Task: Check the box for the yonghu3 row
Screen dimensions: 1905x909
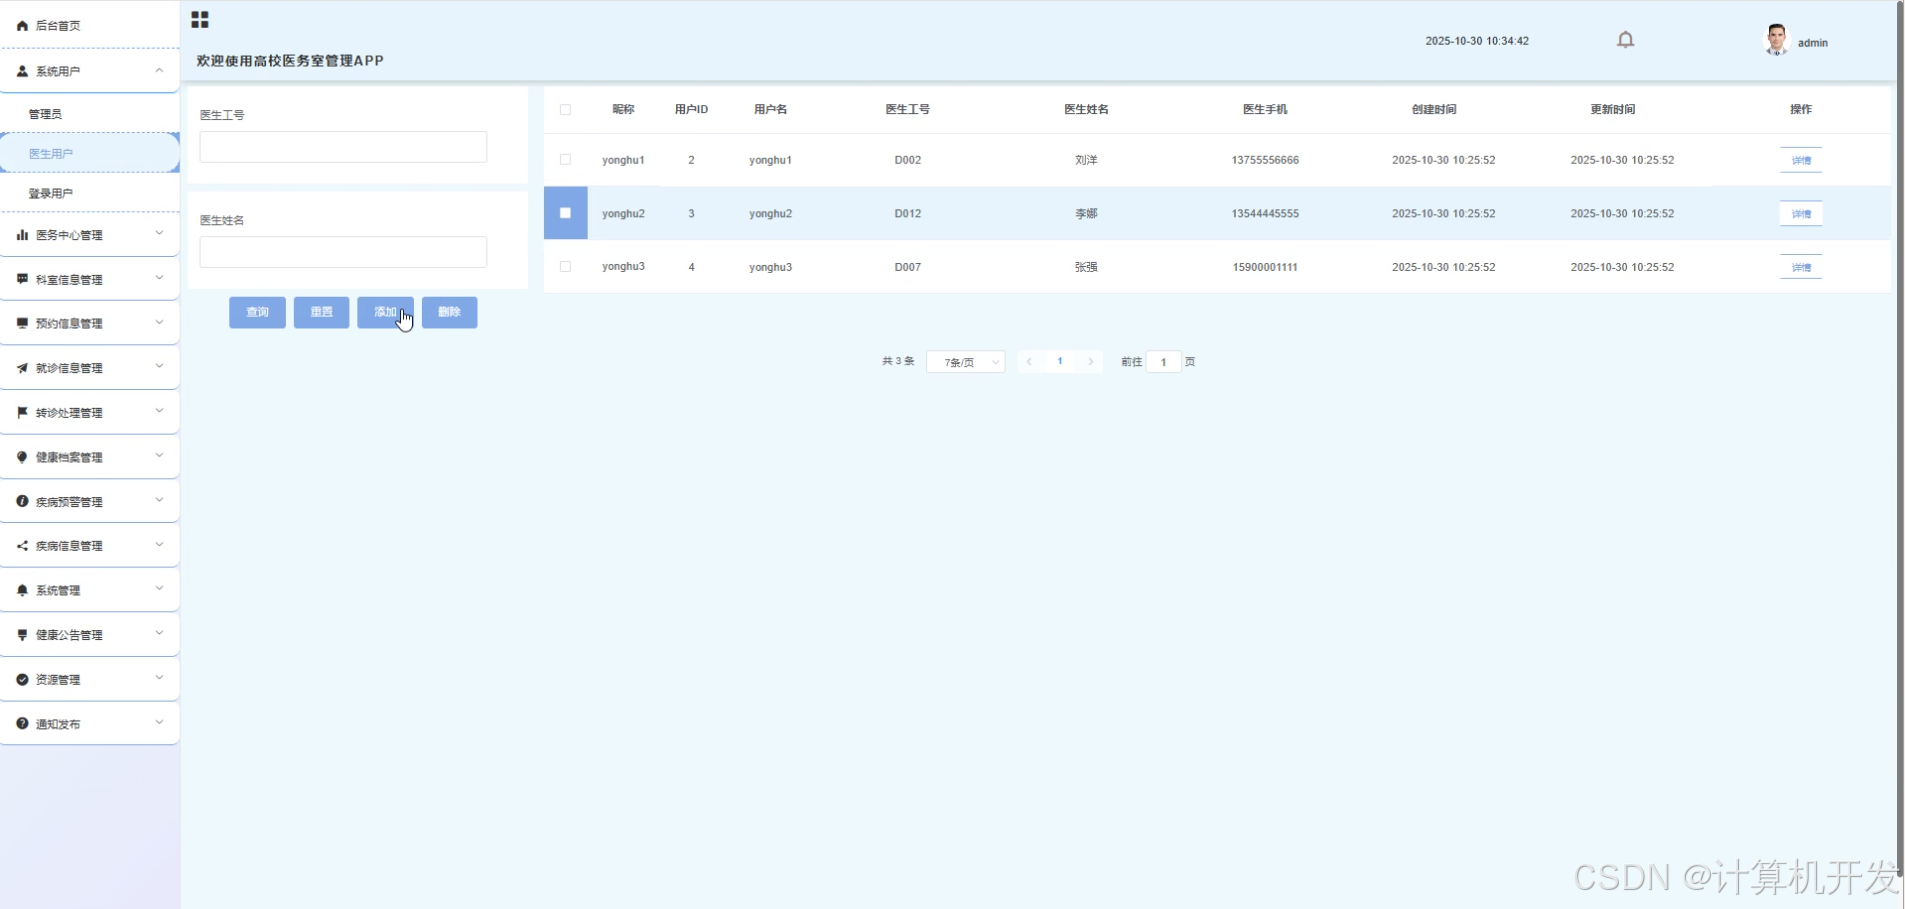Action: tap(565, 267)
